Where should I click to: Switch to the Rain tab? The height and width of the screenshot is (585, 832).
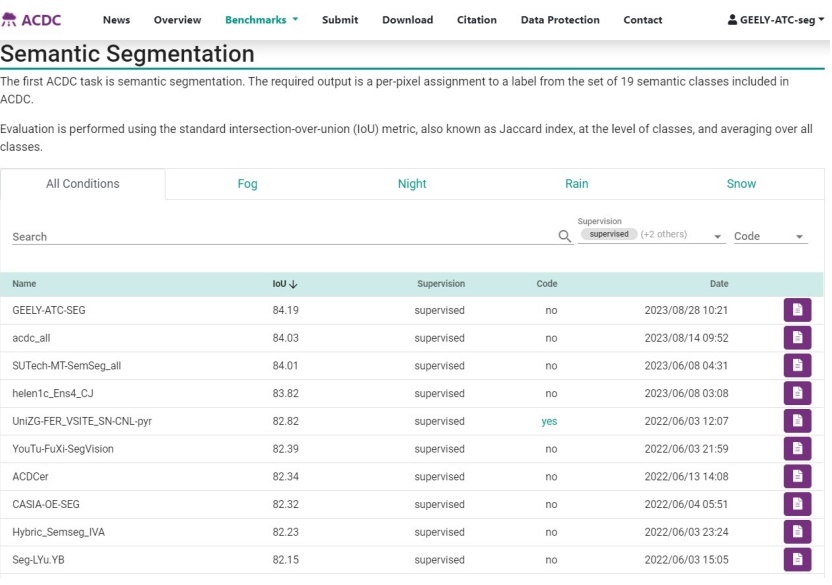(x=576, y=184)
